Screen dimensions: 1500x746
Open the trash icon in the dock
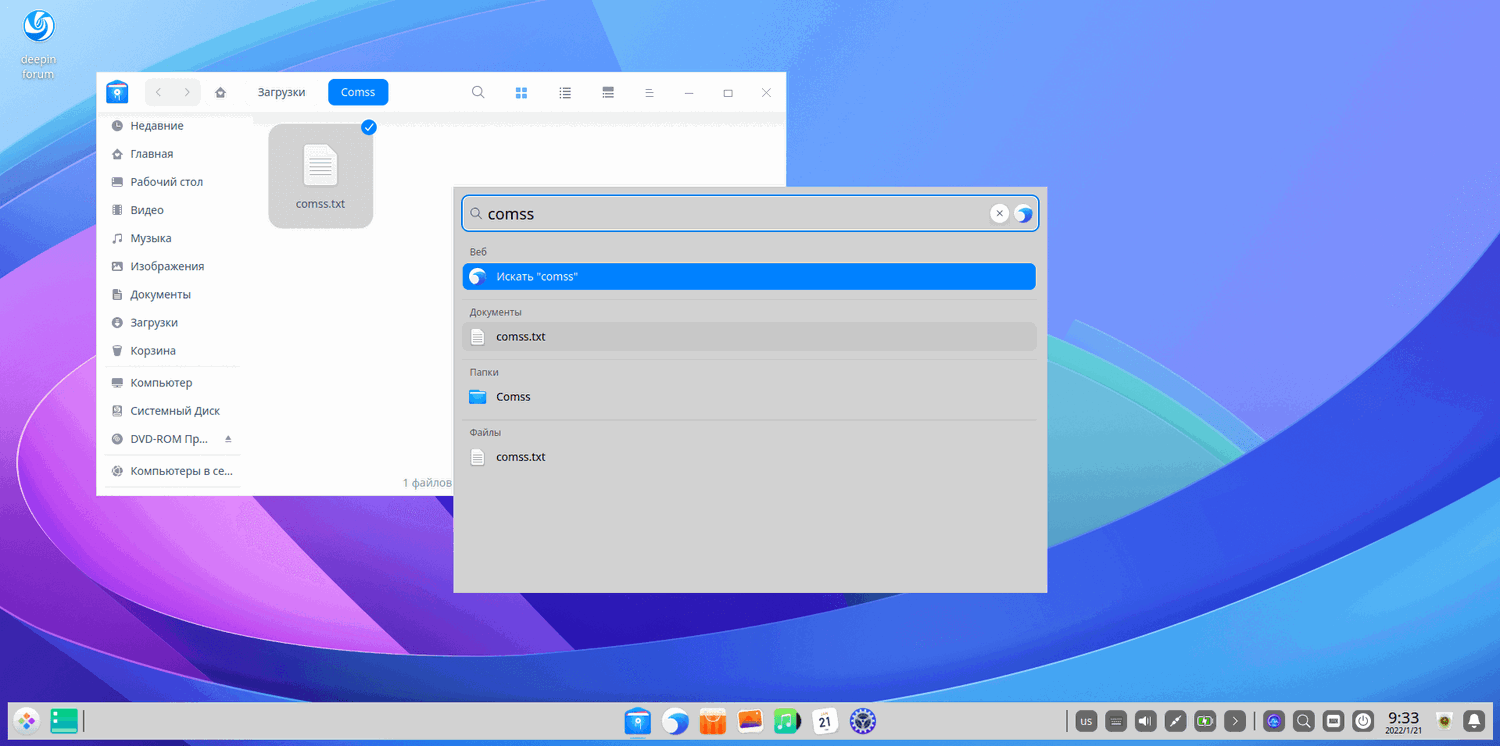[1444, 720]
